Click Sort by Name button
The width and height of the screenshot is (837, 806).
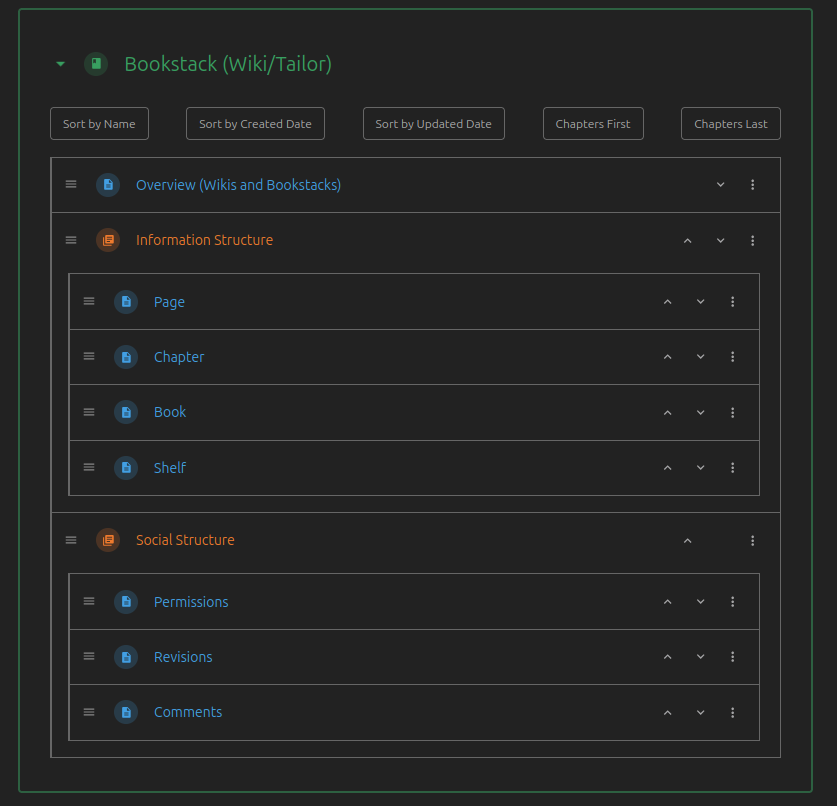coord(99,124)
